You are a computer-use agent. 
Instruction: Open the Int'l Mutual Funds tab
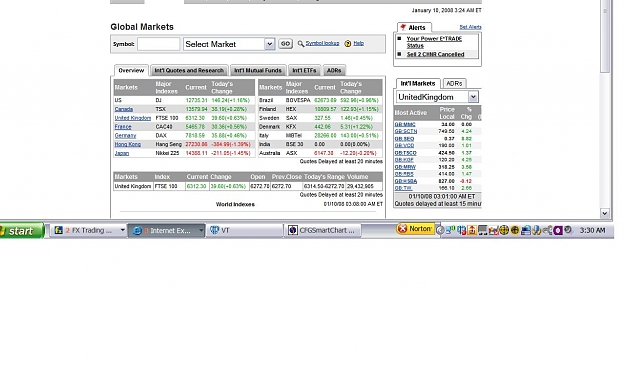click(257, 71)
